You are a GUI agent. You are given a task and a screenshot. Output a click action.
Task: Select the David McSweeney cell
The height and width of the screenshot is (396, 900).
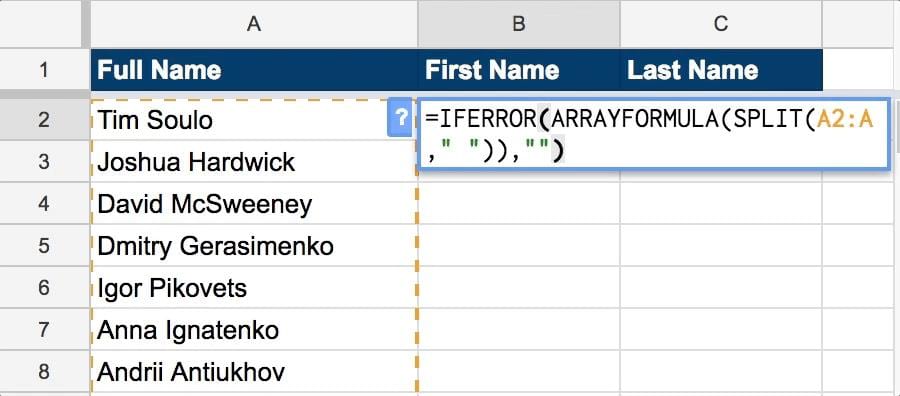pyautogui.click(x=254, y=204)
